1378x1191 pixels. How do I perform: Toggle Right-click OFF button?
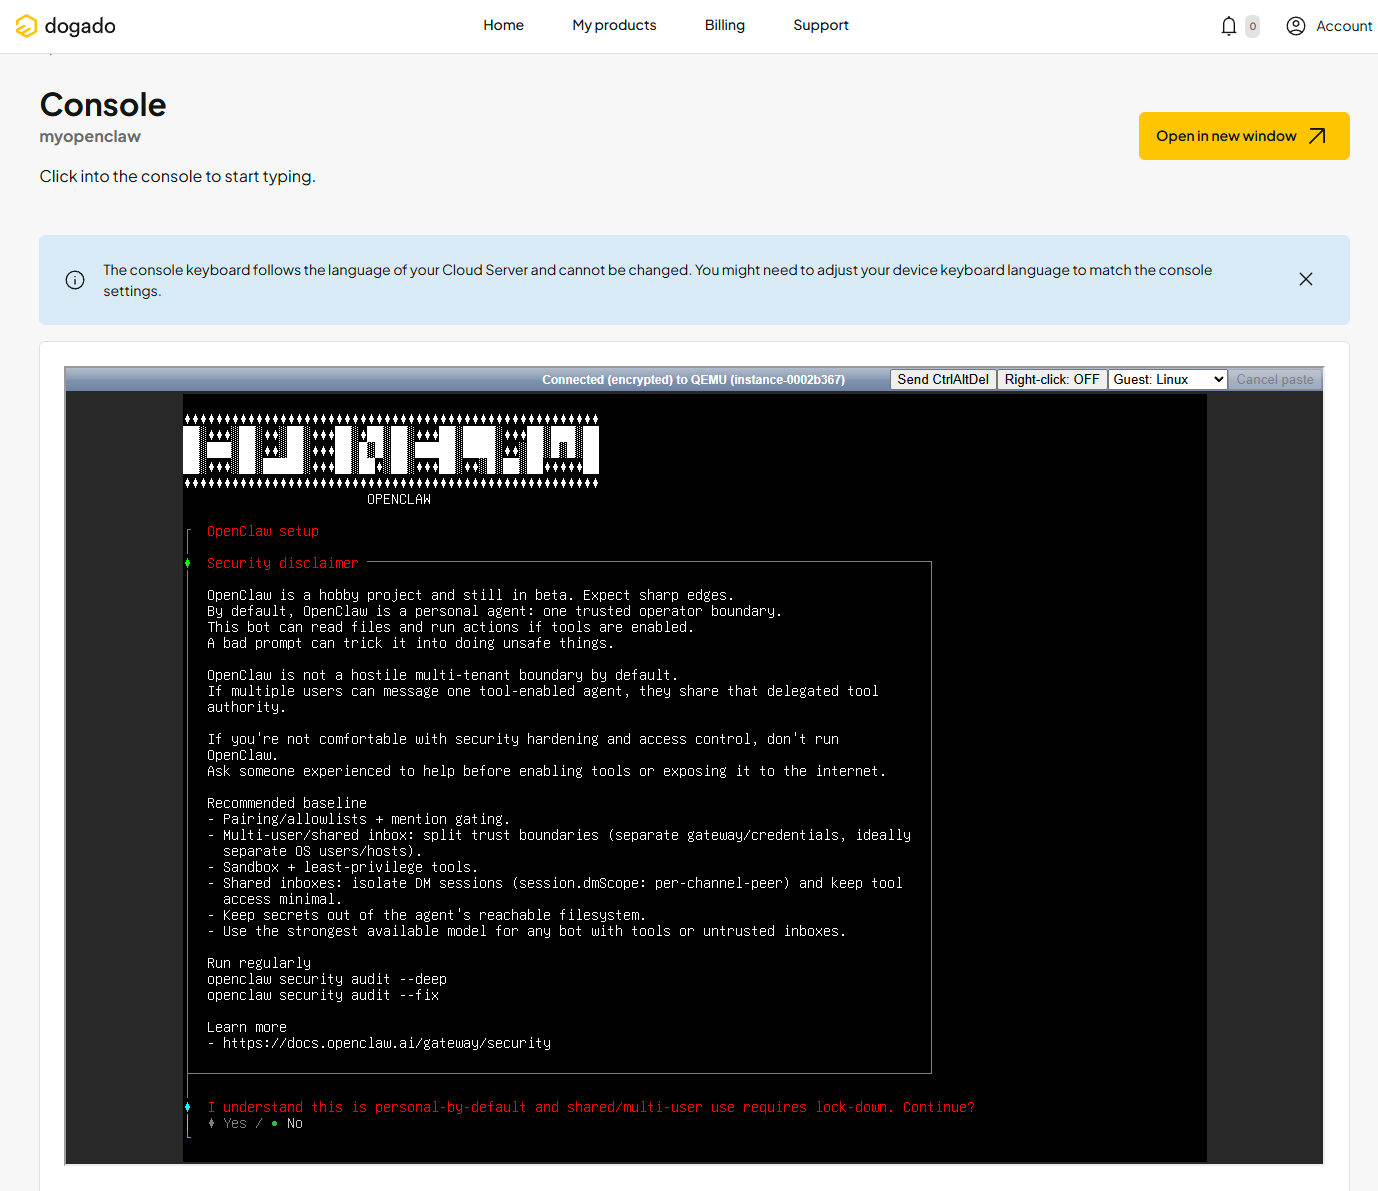(1052, 379)
